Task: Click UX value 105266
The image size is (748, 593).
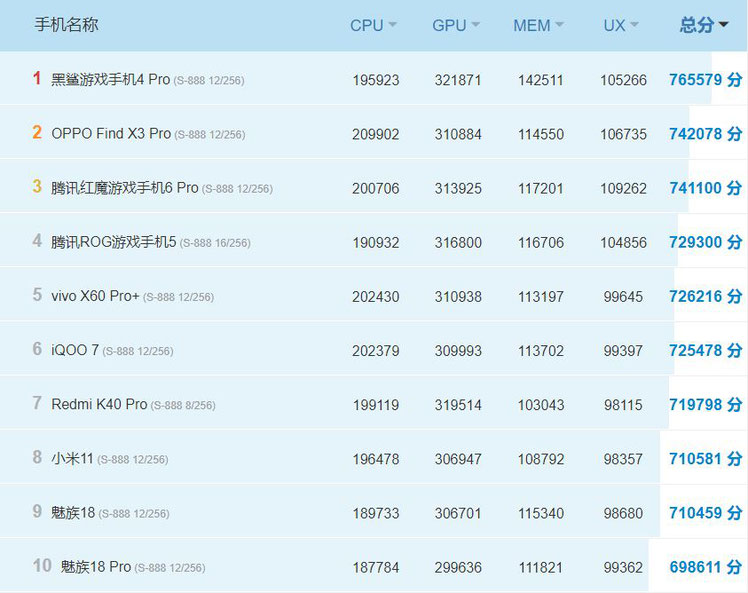Action: (x=623, y=80)
